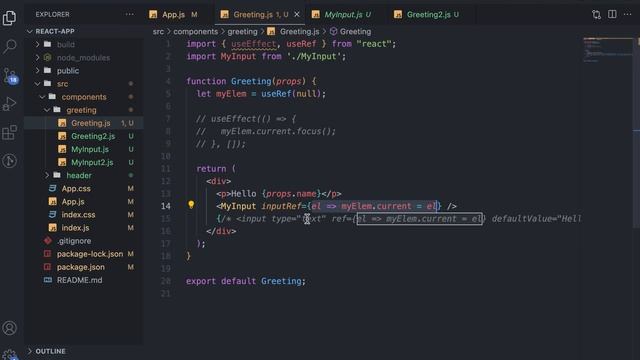The width and height of the screenshot is (640, 360).
Task: Open App.js from the file tree
Action: 84,201
